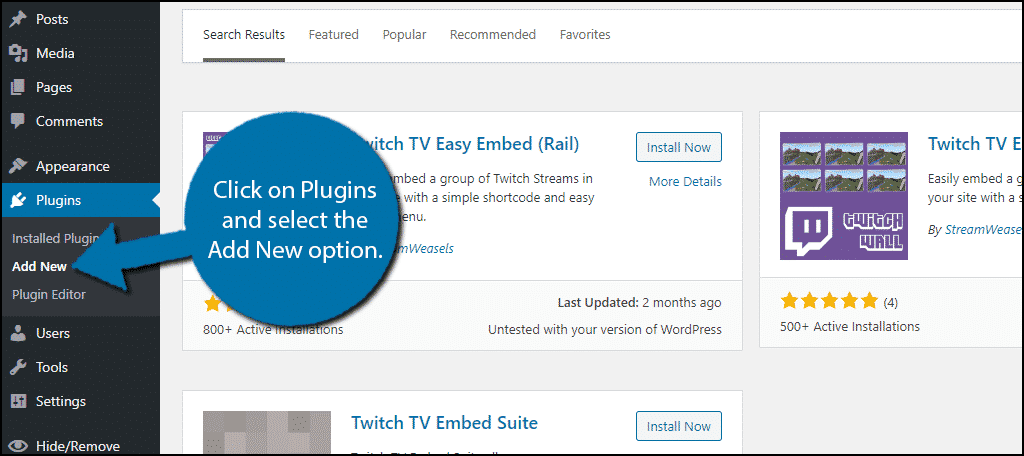Open More Details link for Rail plugin
Screen dimensions: 1024x456
685,182
